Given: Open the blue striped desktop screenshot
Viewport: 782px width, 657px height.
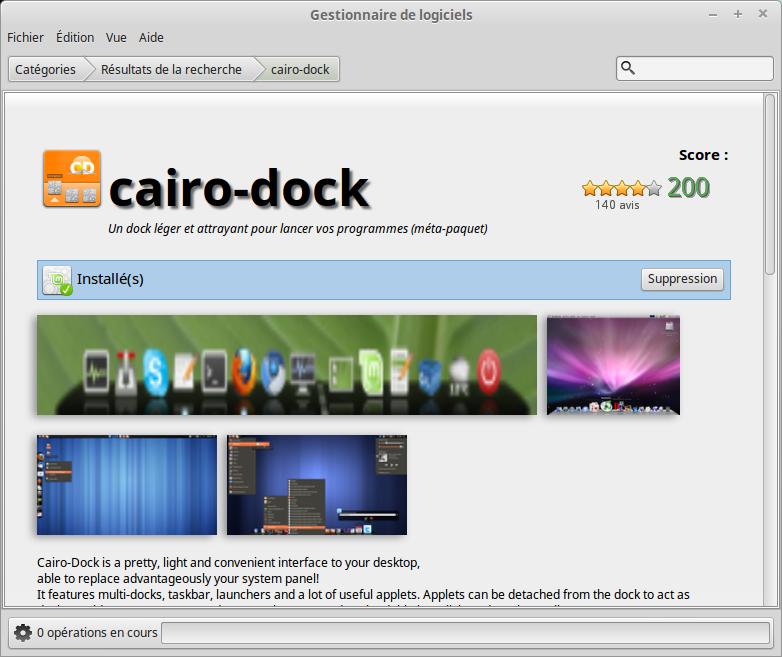Looking at the screenshot, I should (x=127, y=485).
